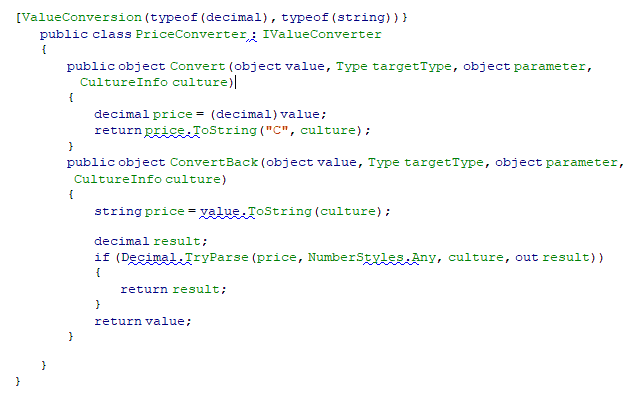Screen dimensions: 644x397
Task: Click the "C" format string literal
Action: [x=277, y=130]
